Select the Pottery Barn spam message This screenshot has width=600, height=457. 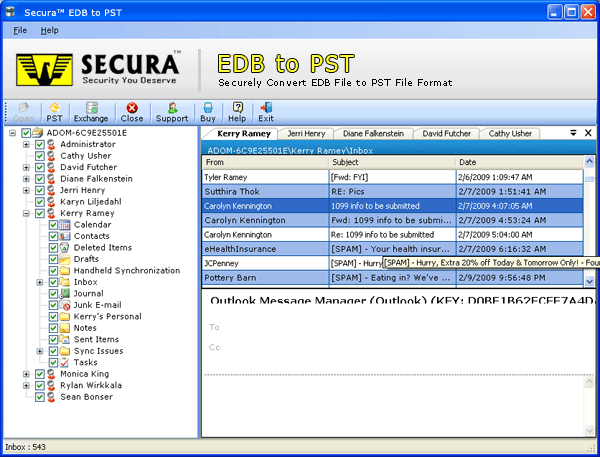click(393, 277)
